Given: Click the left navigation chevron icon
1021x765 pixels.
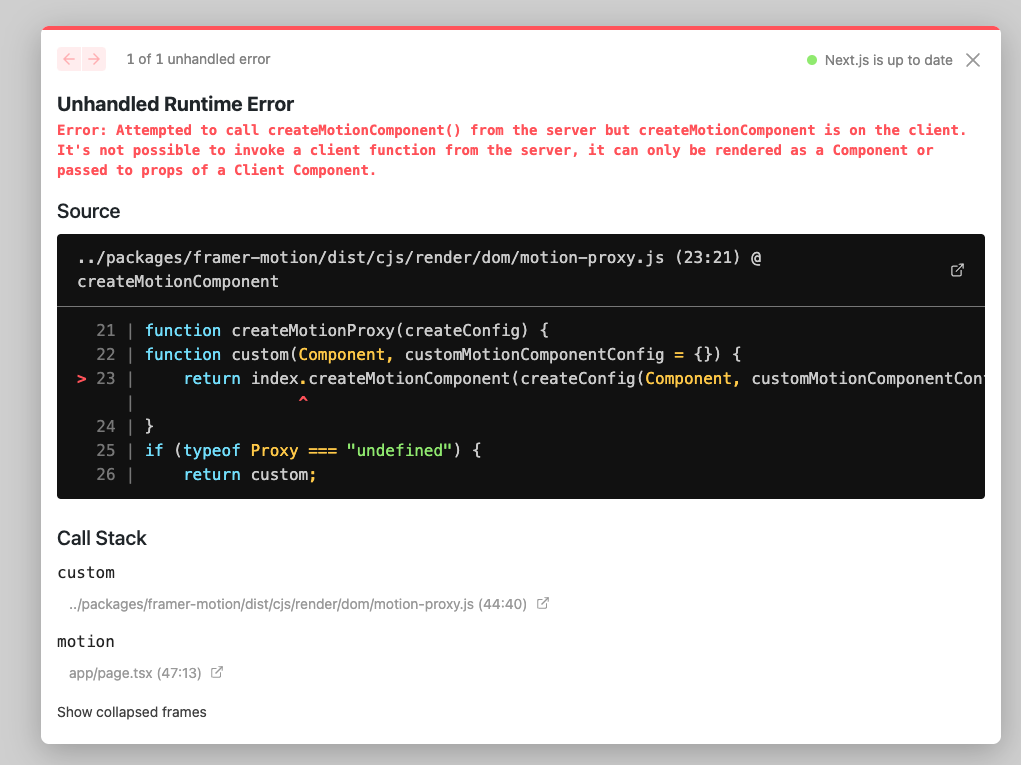Looking at the screenshot, I should (x=68, y=59).
